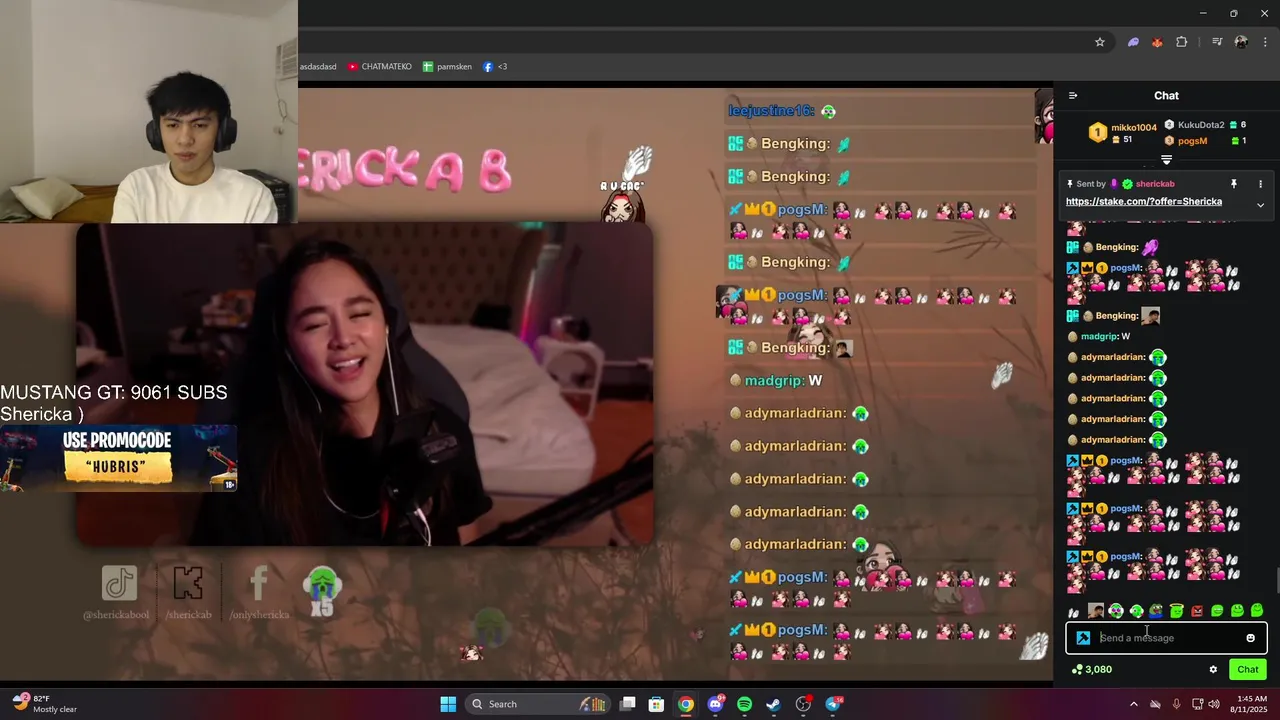Open the Chrome extensions puzzle menu

coord(1182,42)
